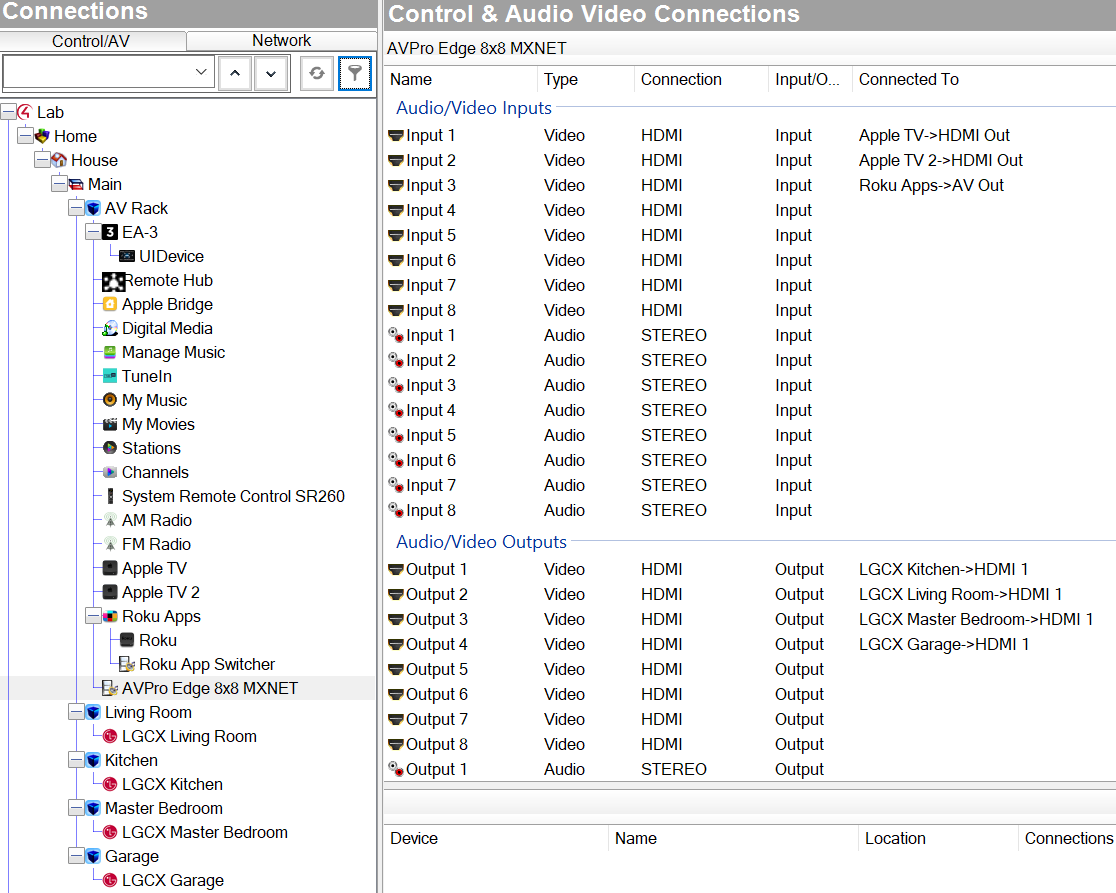1116x893 pixels.
Task: Collapse the EA-3 controller node
Action: [x=93, y=232]
